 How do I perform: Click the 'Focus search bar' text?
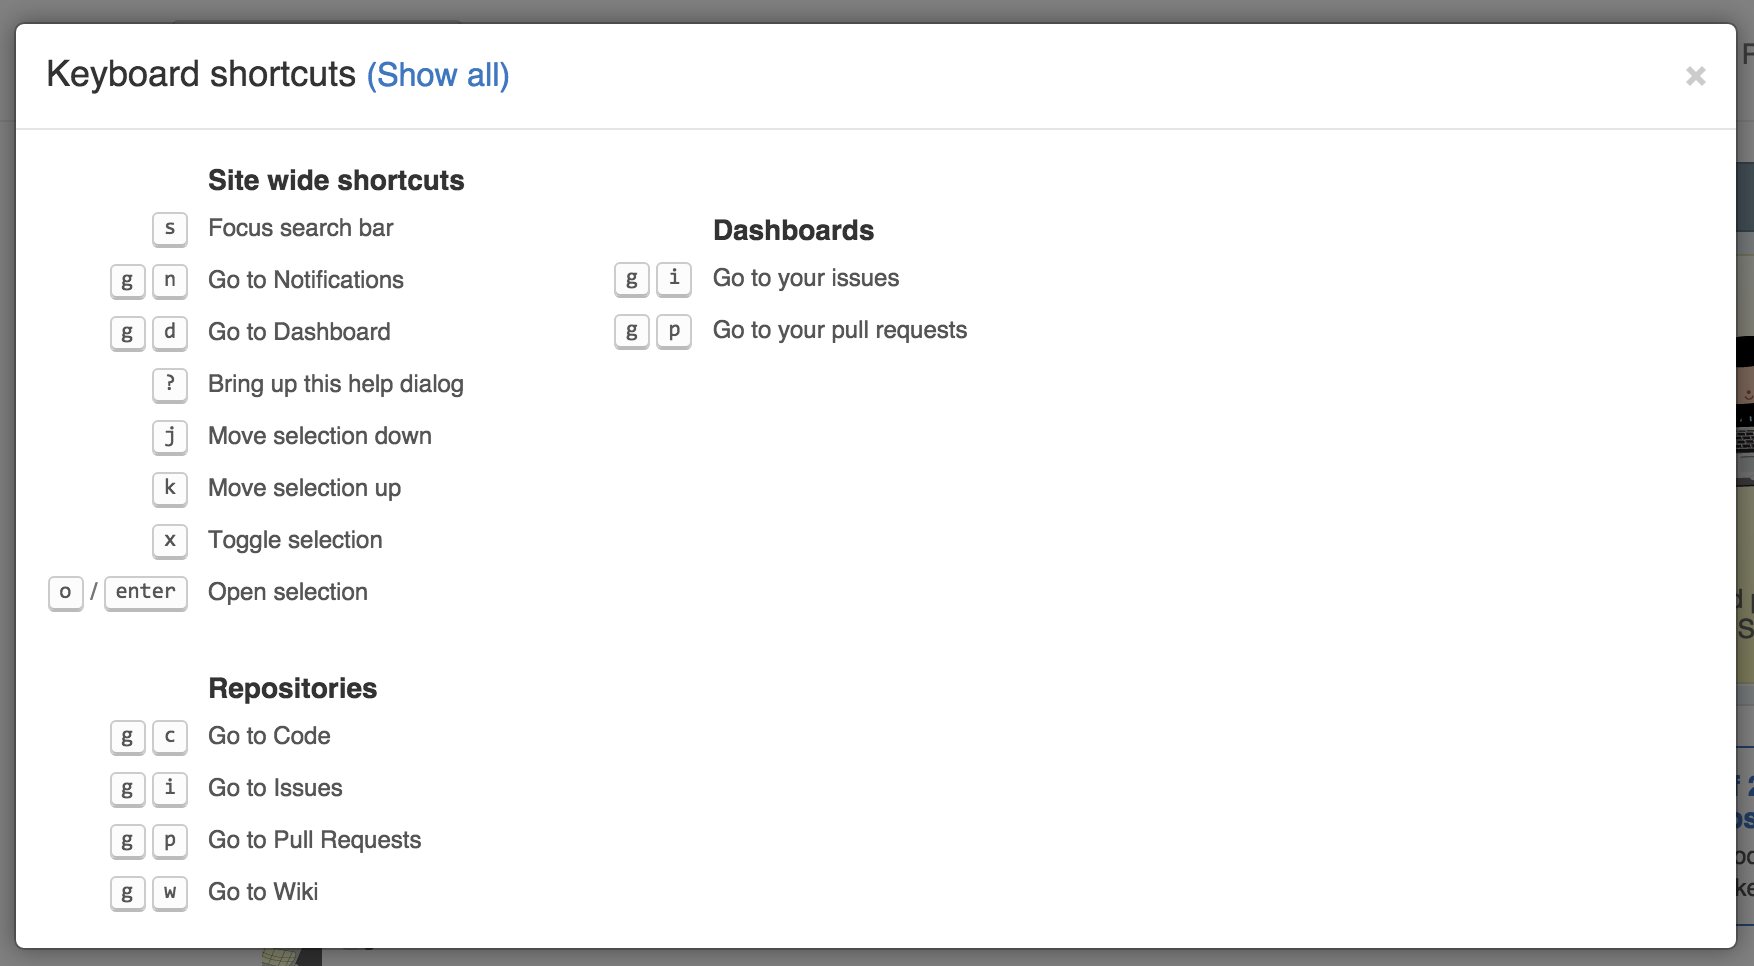tap(301, 228)
